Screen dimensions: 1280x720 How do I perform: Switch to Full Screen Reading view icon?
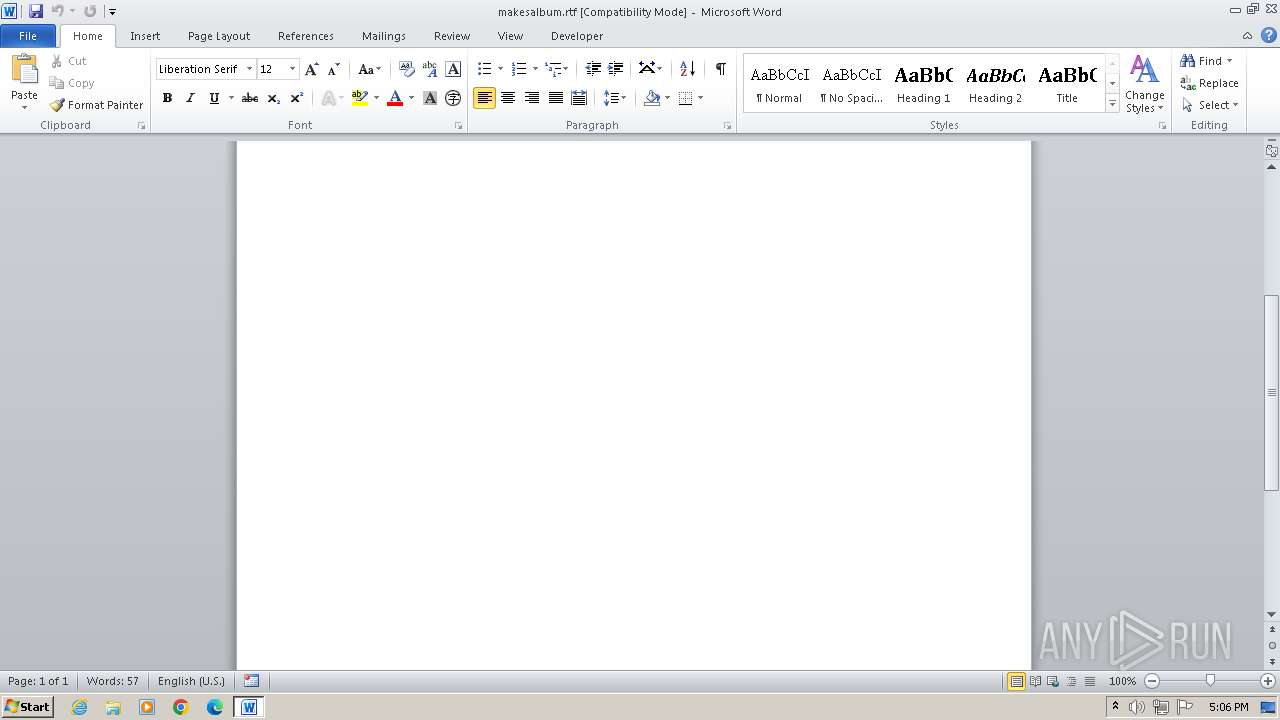pyautogui.click(x=1035, y=681)
